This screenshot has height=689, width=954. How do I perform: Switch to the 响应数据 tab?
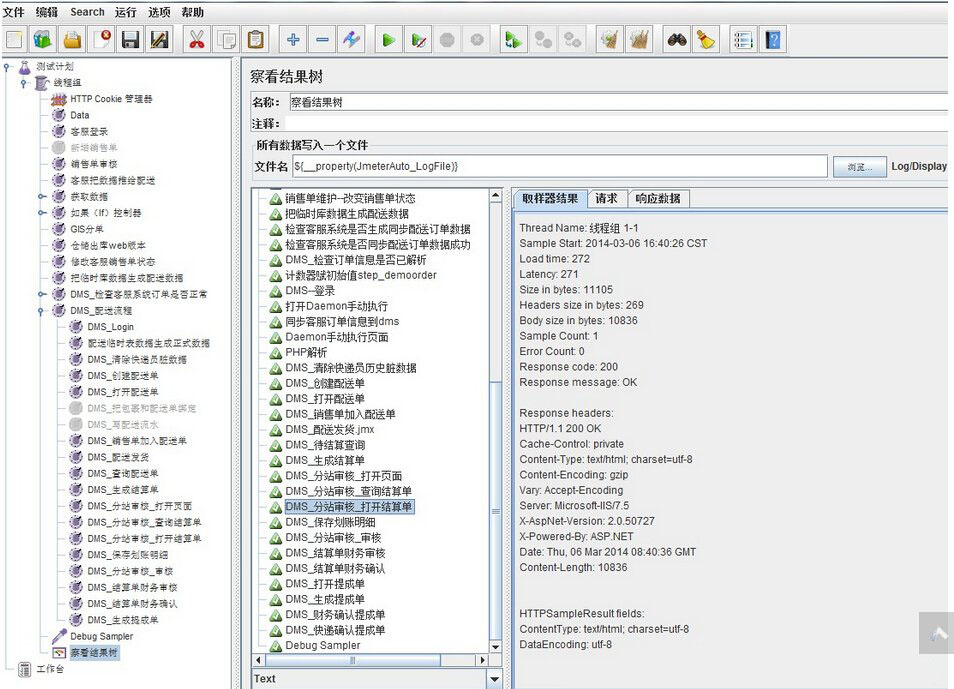658,199
